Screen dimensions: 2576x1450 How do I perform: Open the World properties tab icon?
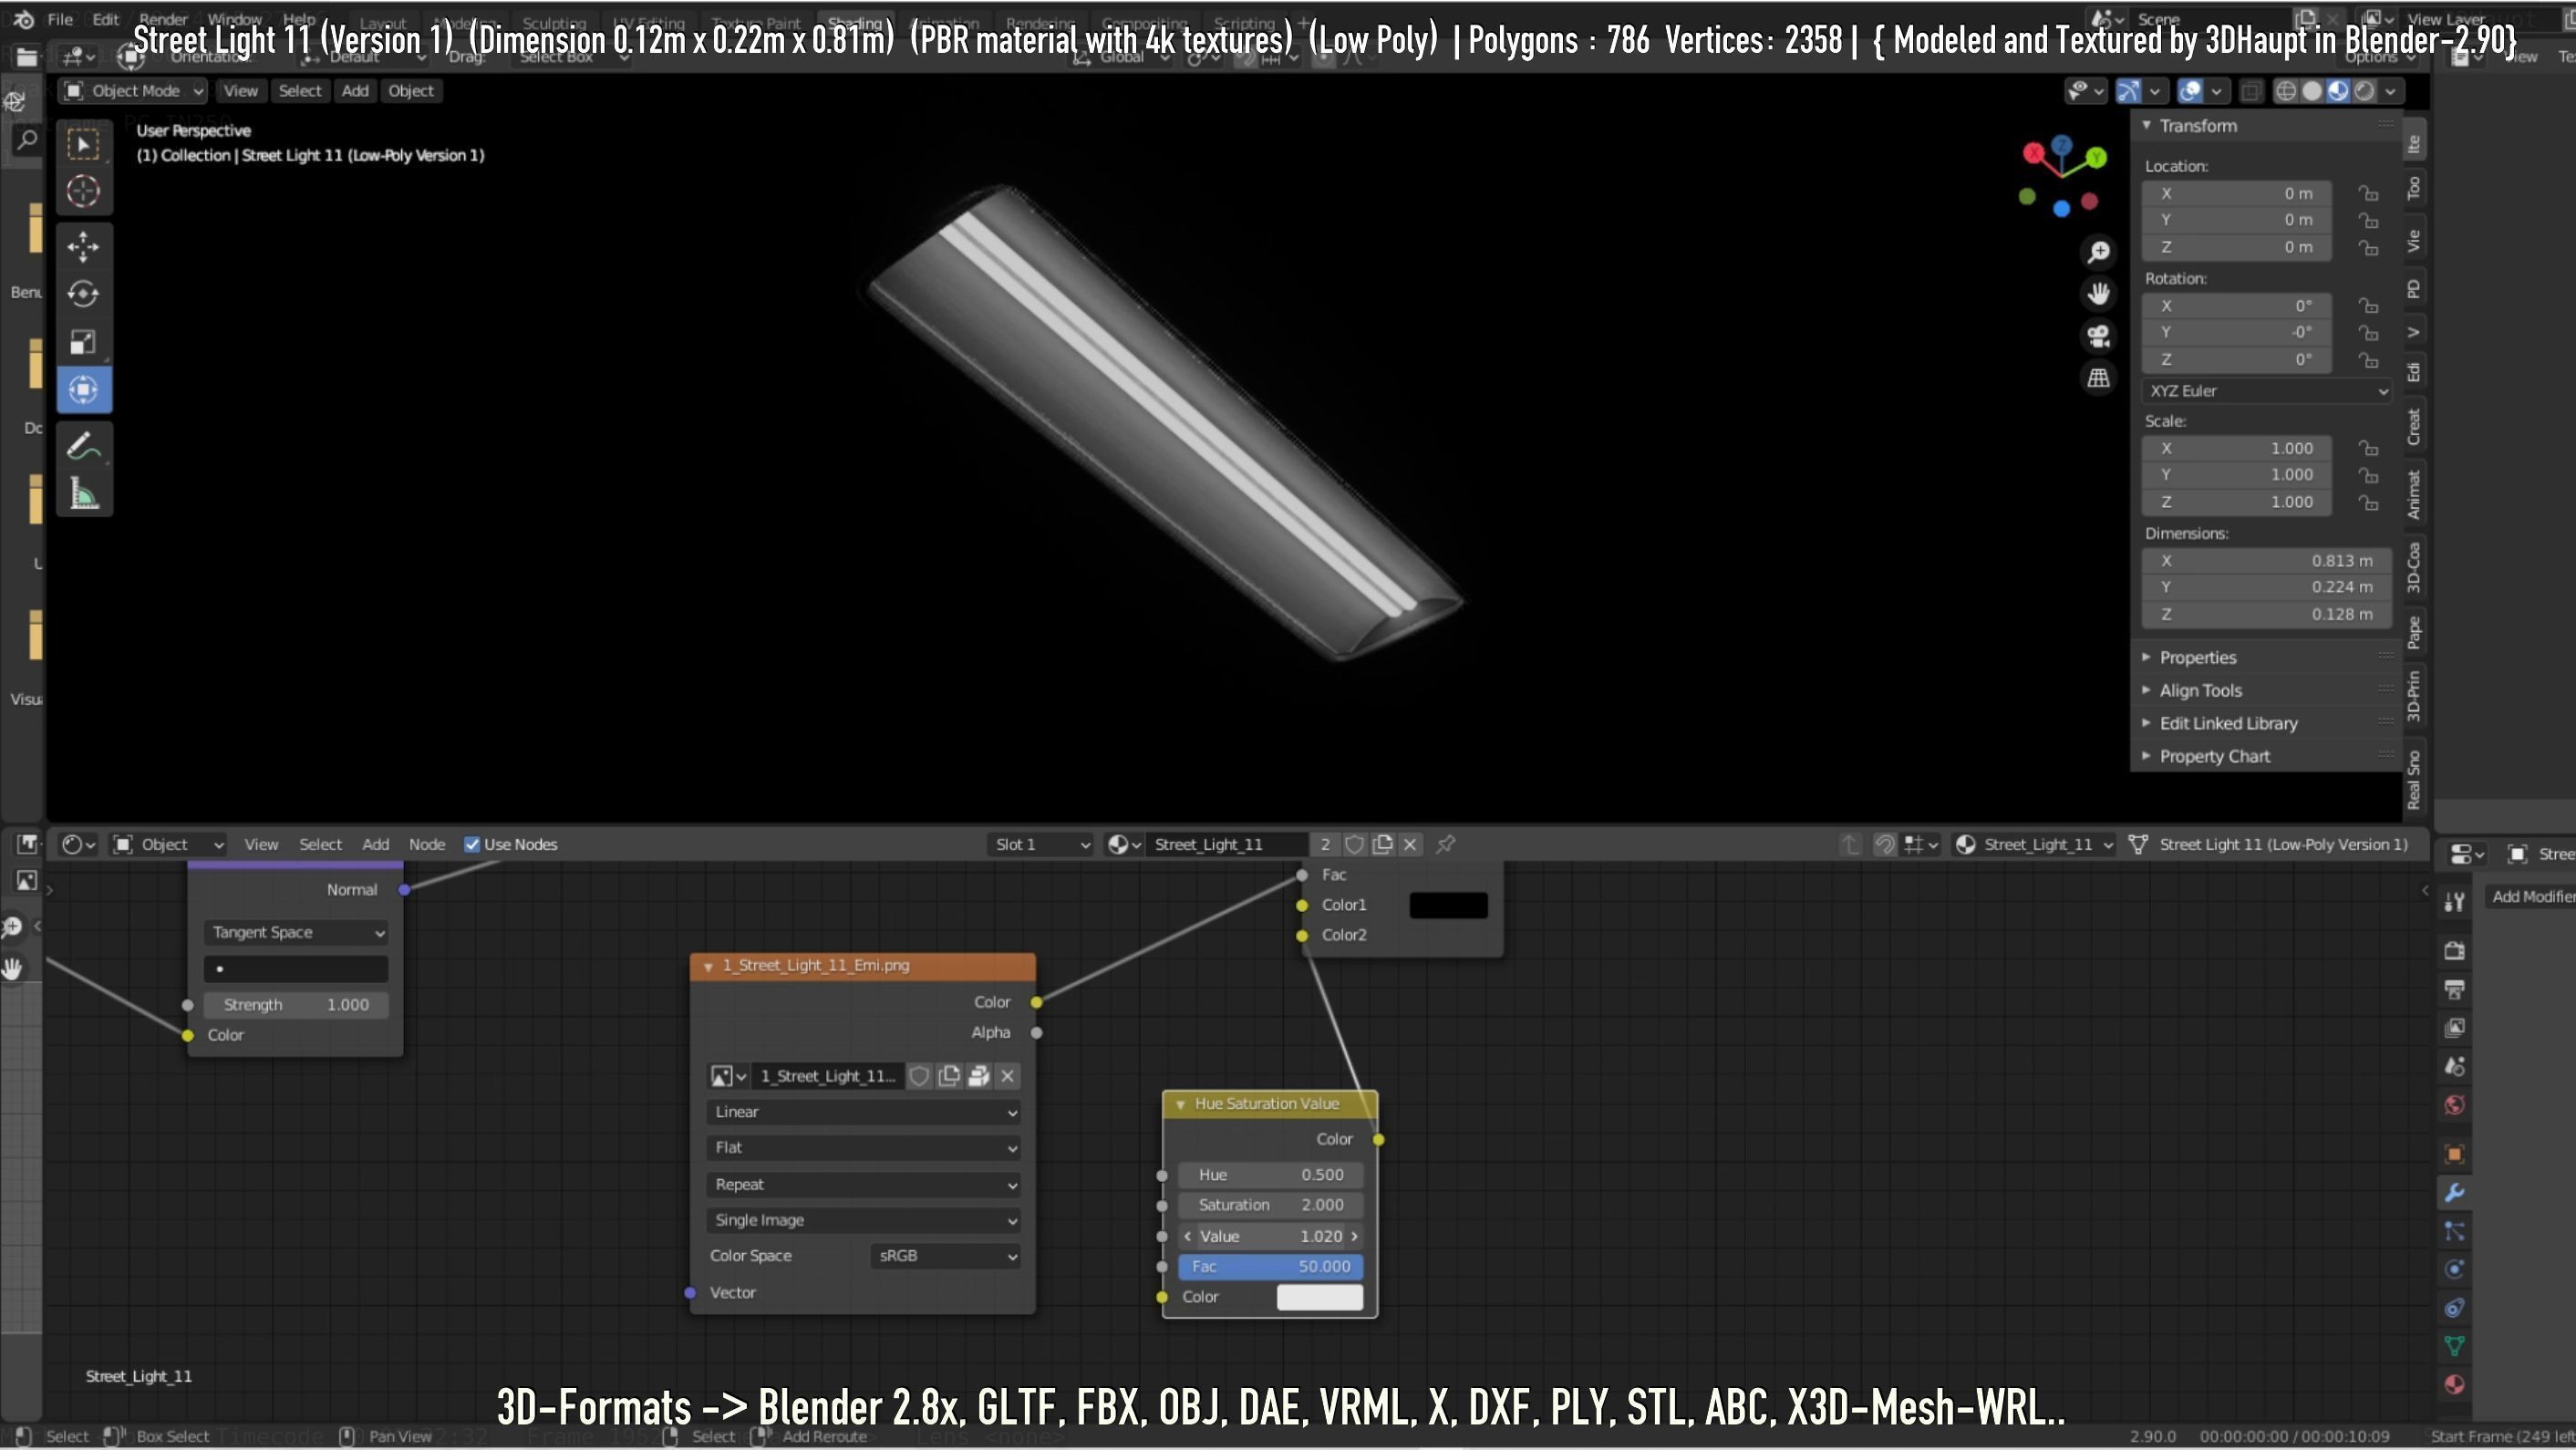click(x=2454, y=1105)
